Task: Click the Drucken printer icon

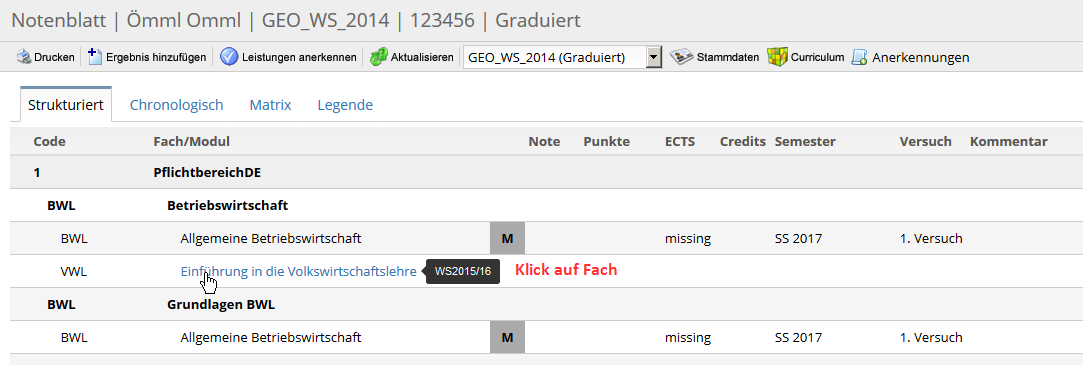Action: (x=24, y=57)
